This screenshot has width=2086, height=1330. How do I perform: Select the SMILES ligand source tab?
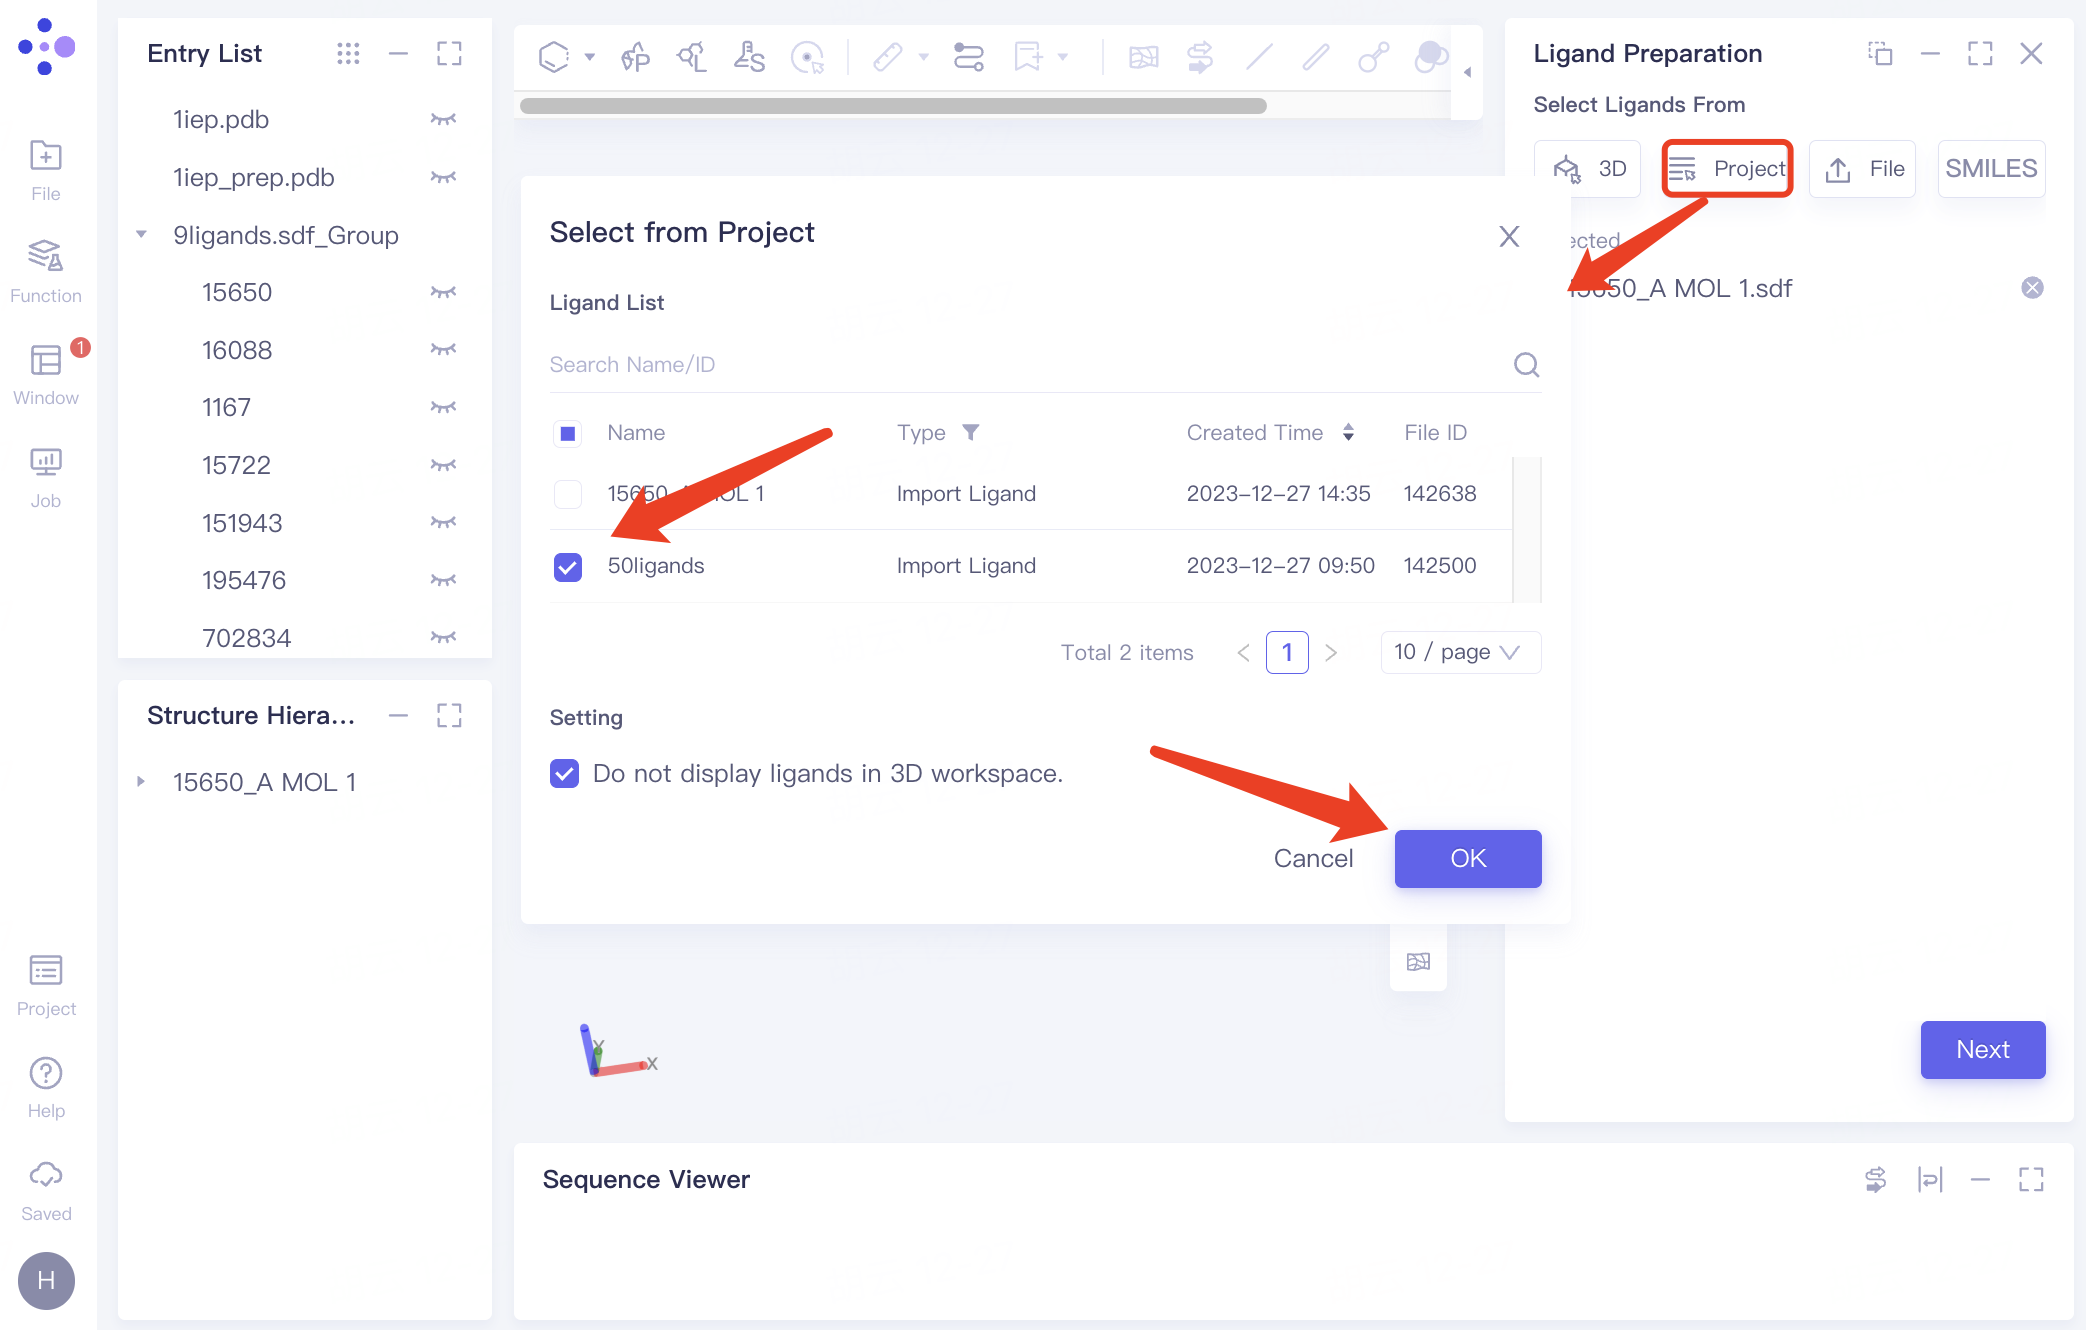(1990, 169)
